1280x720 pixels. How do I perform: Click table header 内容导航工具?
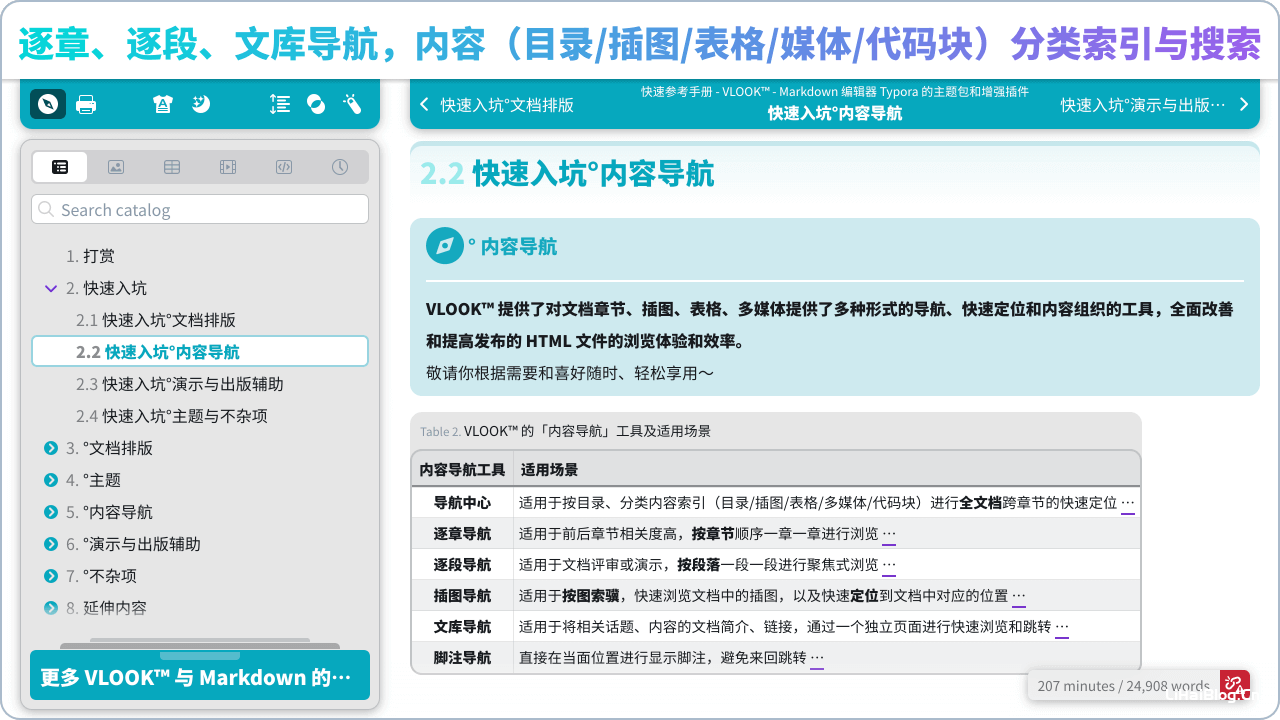point(462,470)
